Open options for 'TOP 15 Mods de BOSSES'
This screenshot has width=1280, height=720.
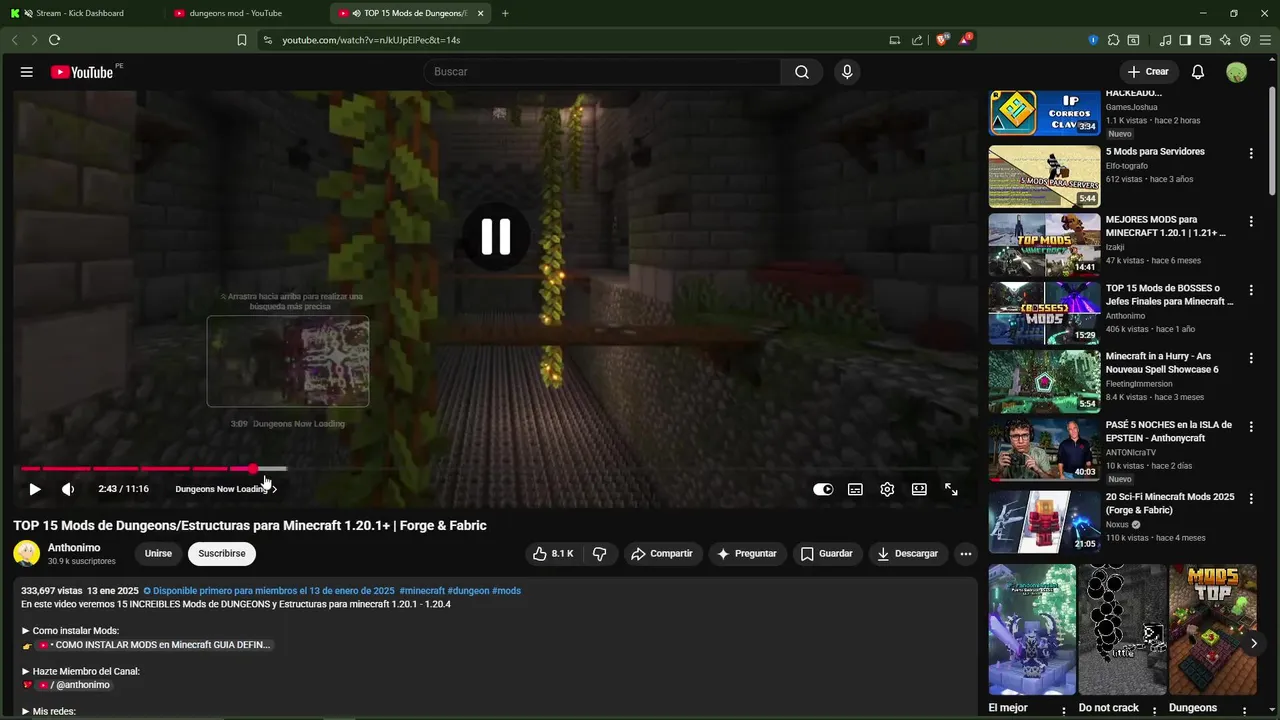pos(1251,290)
